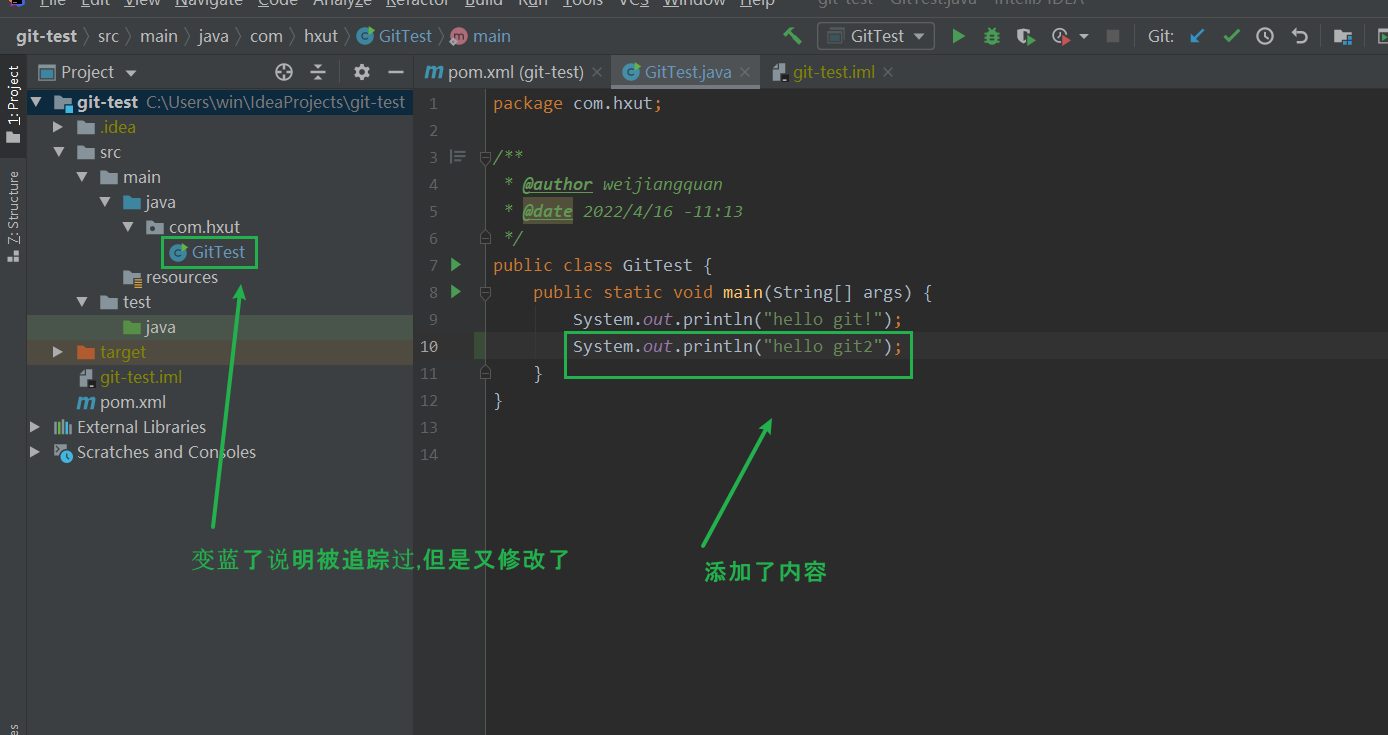Click "package com.hxut;" on line 1
1388x735 pixels.
[x=577, y=103]
